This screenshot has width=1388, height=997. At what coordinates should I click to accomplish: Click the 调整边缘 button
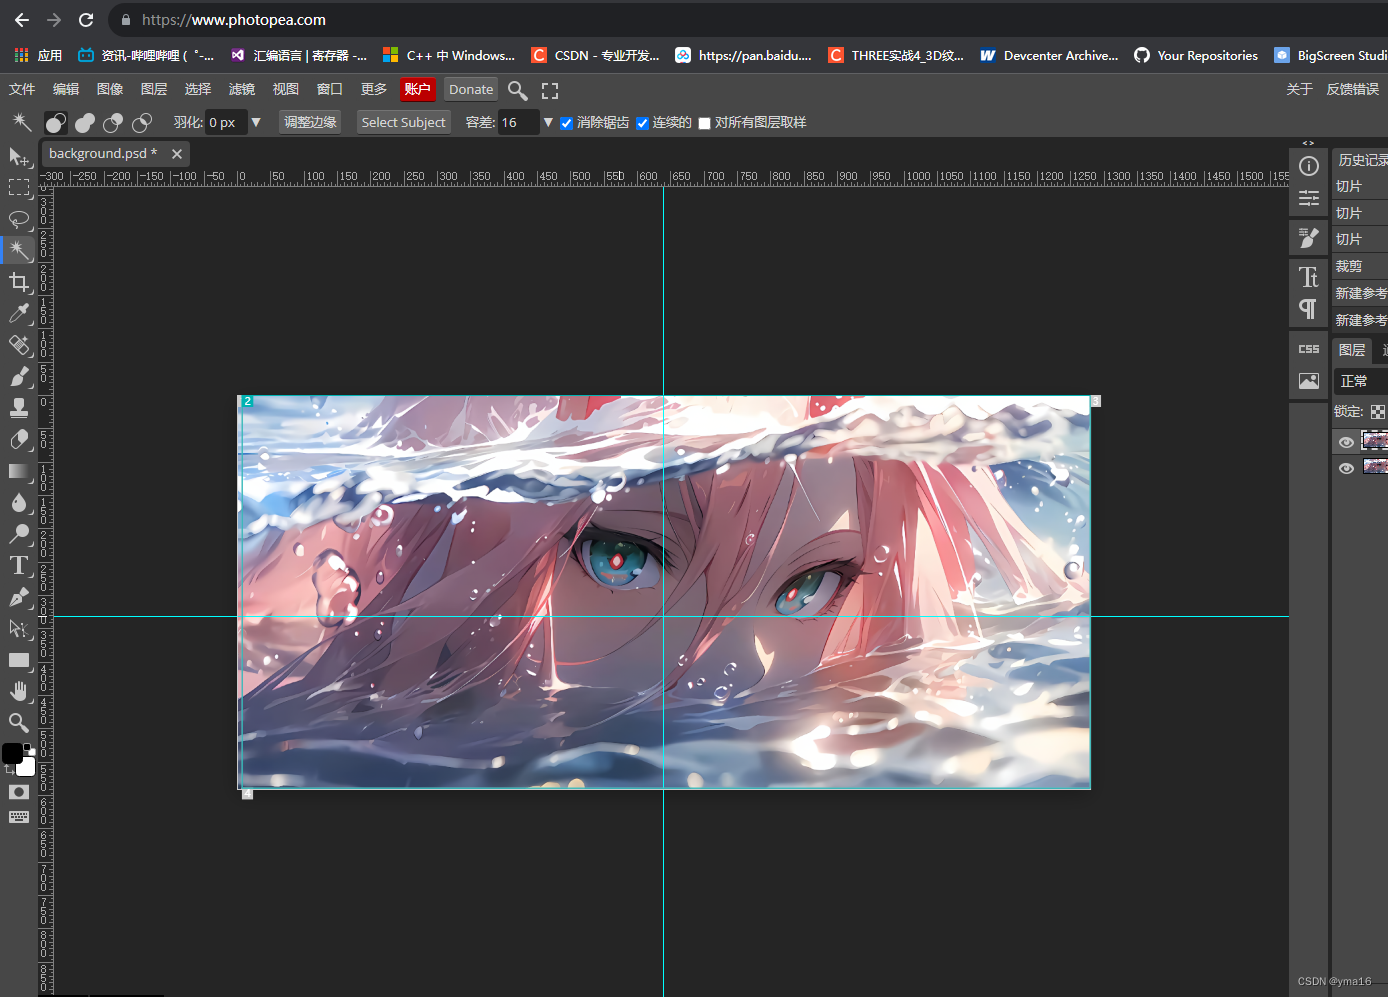click(310, 122)
